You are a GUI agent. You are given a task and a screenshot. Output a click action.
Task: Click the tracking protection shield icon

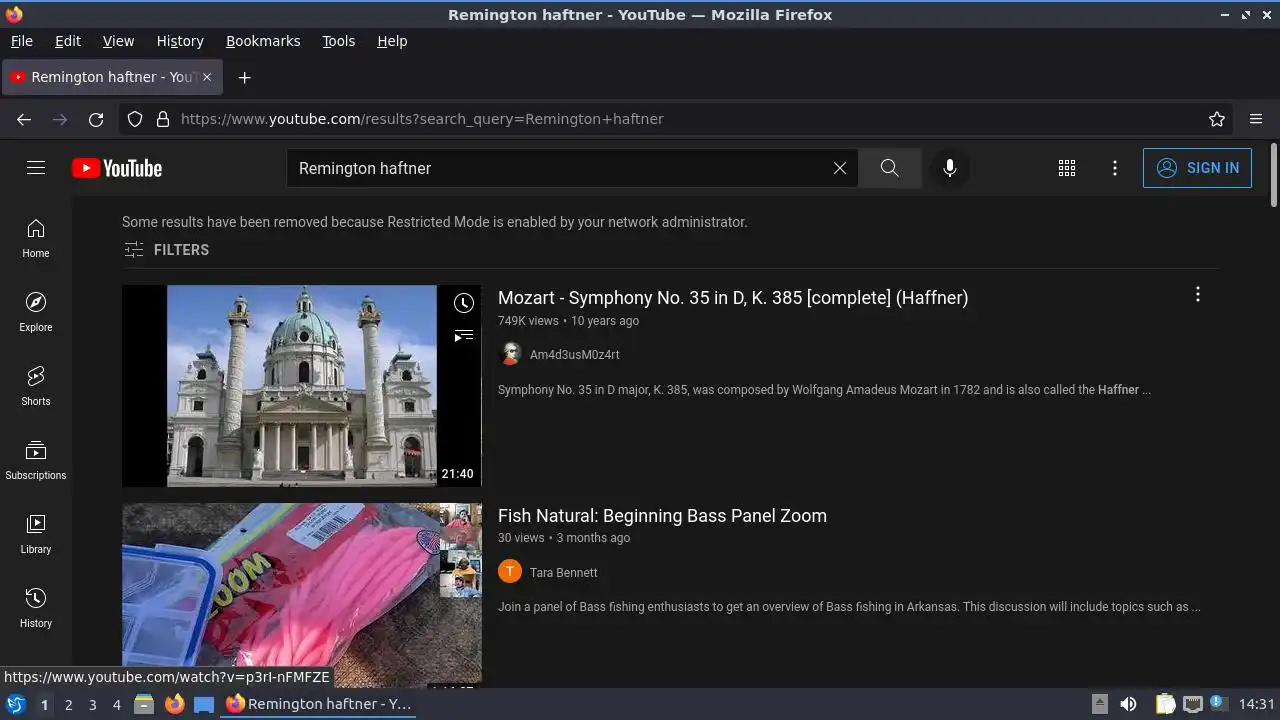[135, 119]
